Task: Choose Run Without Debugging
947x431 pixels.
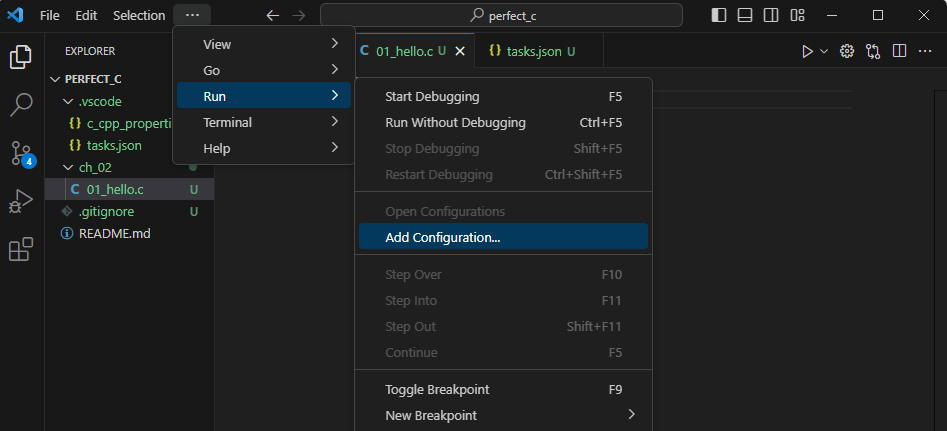Action: (503, 123)
